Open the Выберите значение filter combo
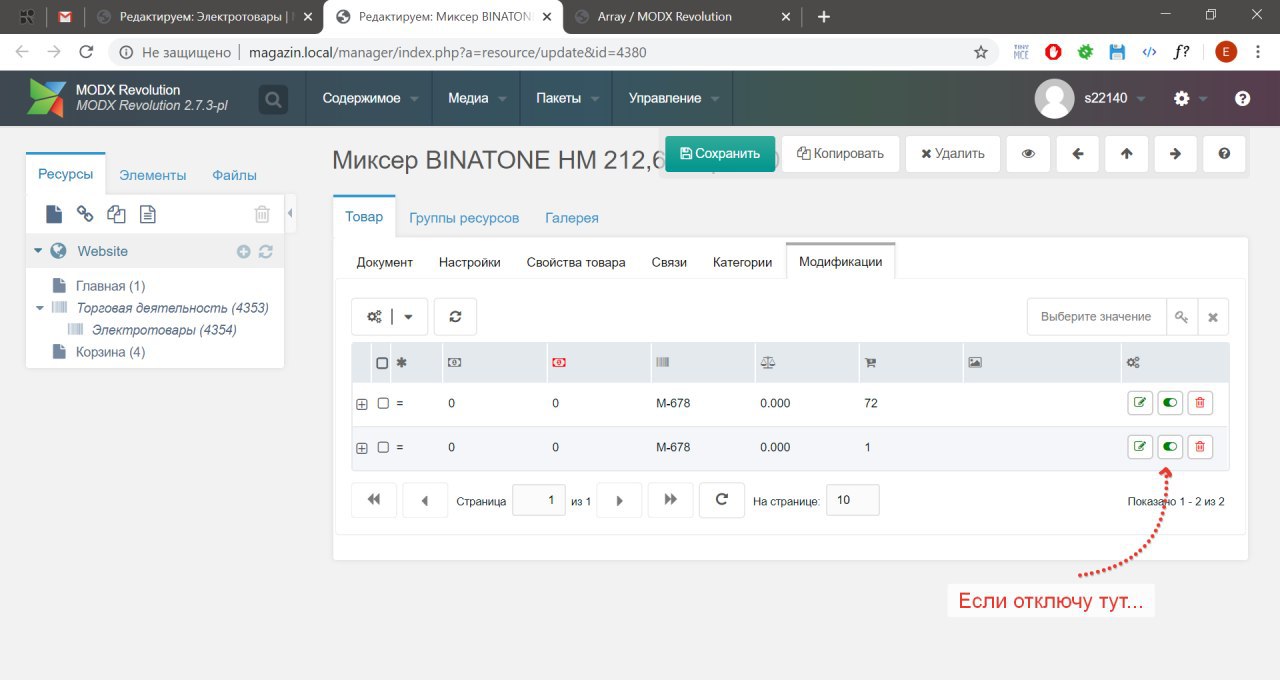The height and width of the screenshot is (680, 1280). pos(1097,317)
